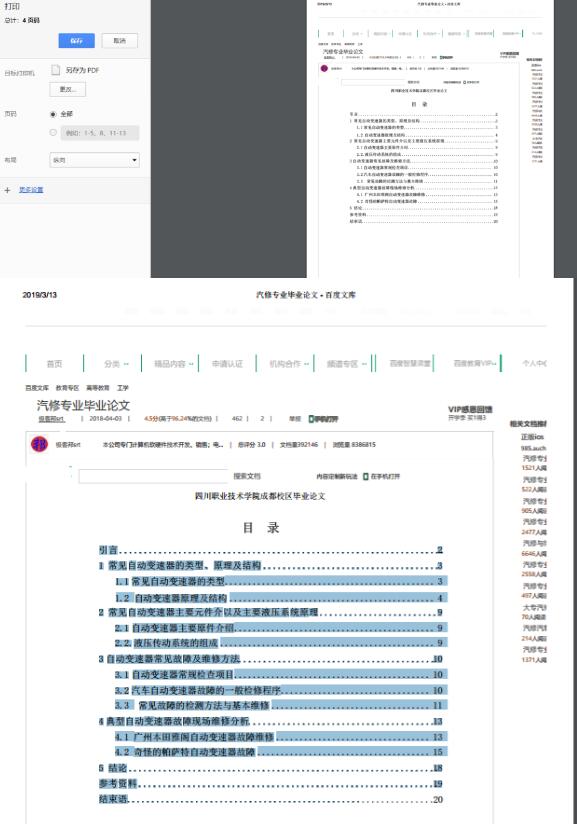Viewport: 577px width, 824px height.
Task: Open 申请认证 tab in enlarged page navigation
Action: point(227,364)
